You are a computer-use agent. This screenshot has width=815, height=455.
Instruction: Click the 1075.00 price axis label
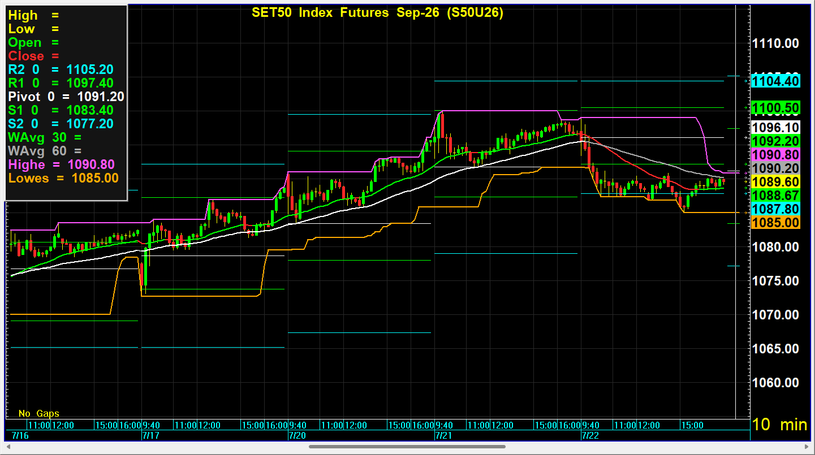pos(775,281)
